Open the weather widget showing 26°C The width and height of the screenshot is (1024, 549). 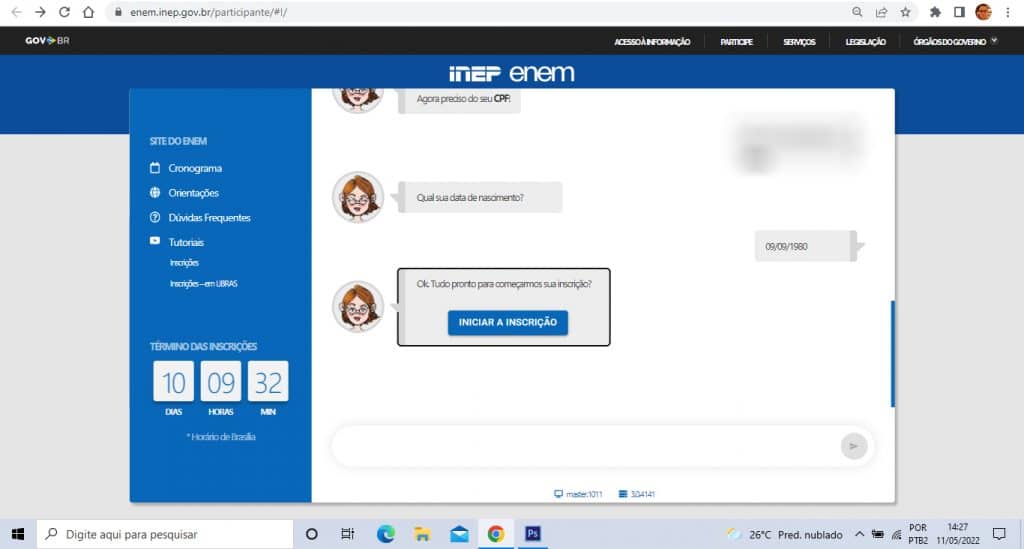(x=785, y=535)
